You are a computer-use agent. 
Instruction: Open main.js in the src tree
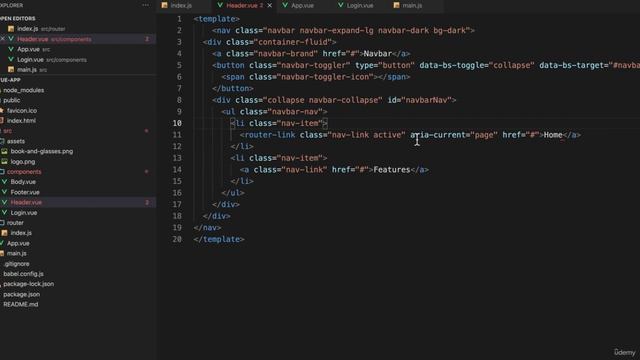[17, 253]
